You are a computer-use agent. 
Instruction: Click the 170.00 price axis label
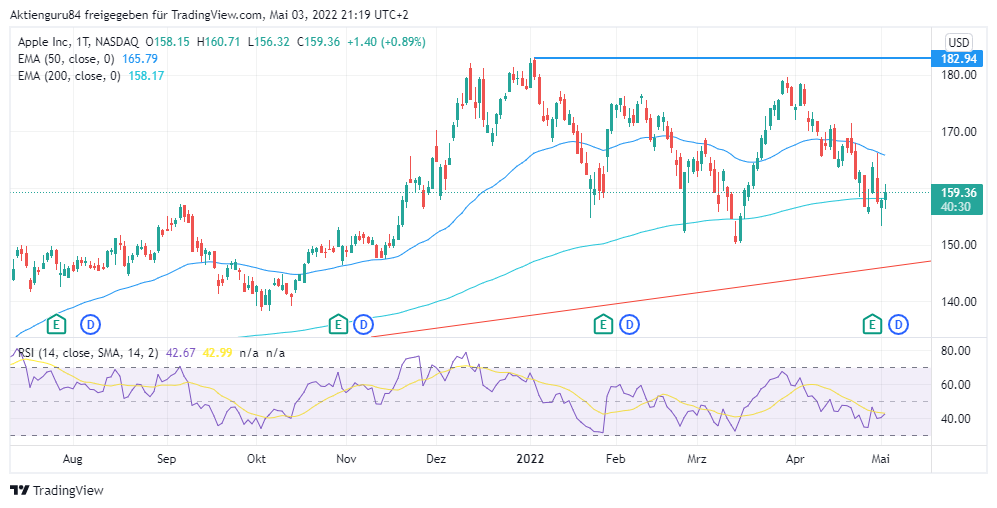[x=959, y=132]
